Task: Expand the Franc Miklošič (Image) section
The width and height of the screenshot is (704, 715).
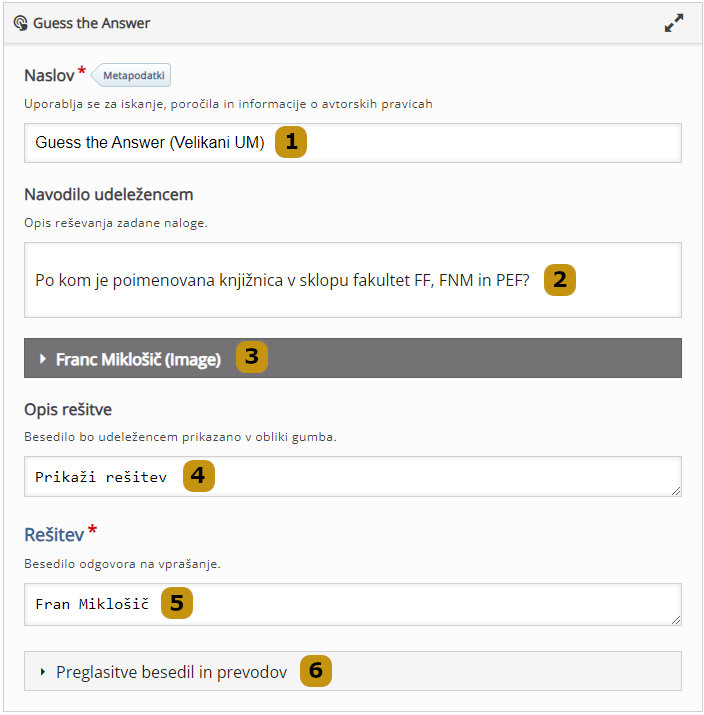Action: 138,359
